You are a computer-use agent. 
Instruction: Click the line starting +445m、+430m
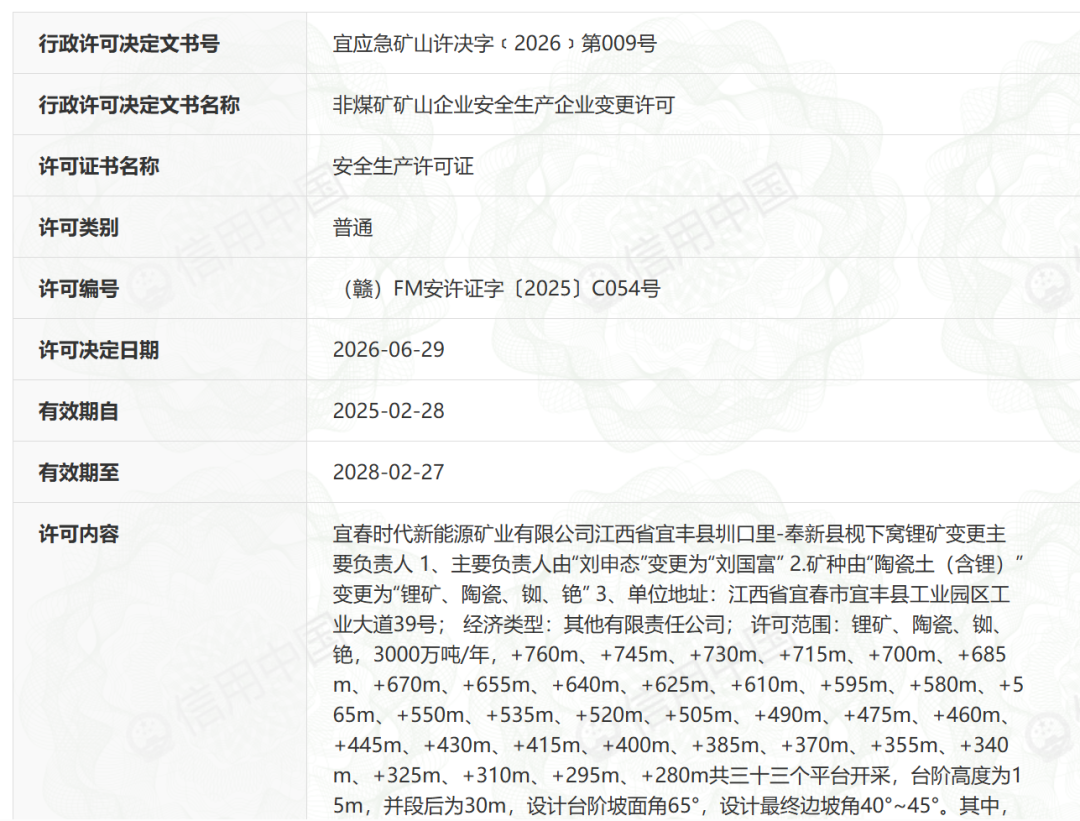(x=671, y=745)
